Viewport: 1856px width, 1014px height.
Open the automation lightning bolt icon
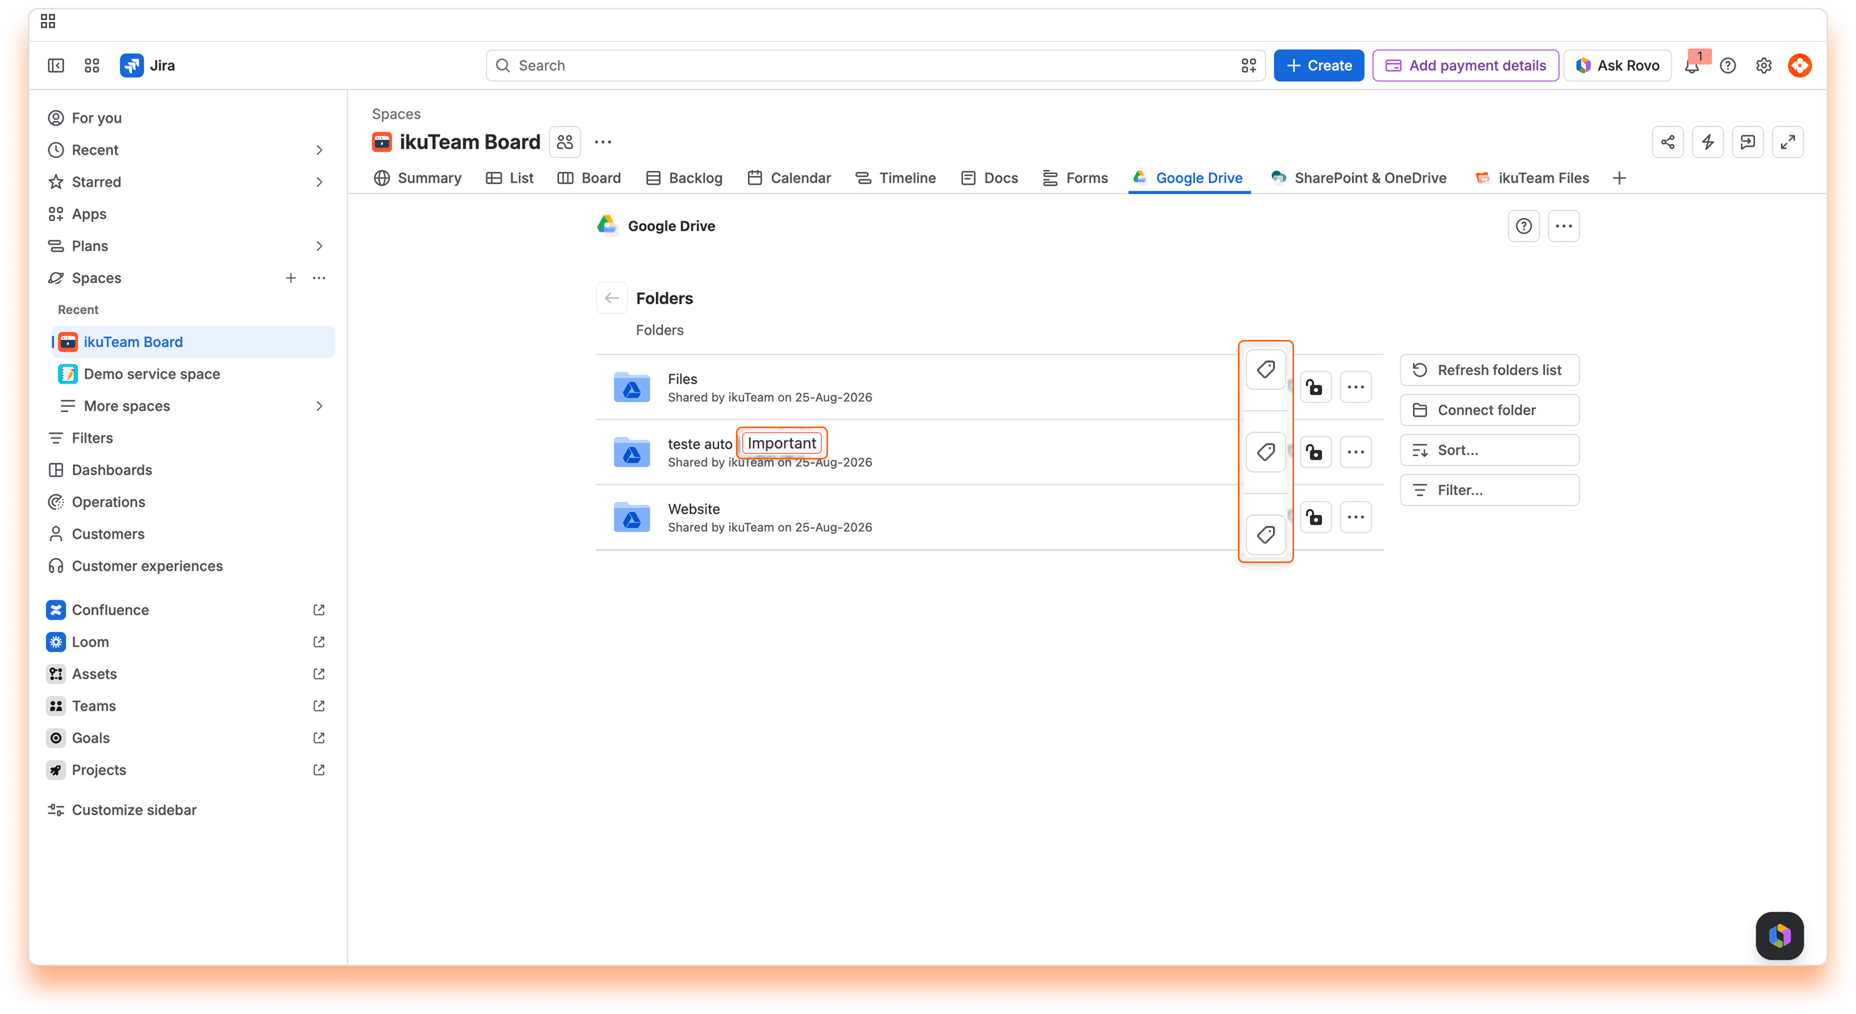tap(1707, 142)
